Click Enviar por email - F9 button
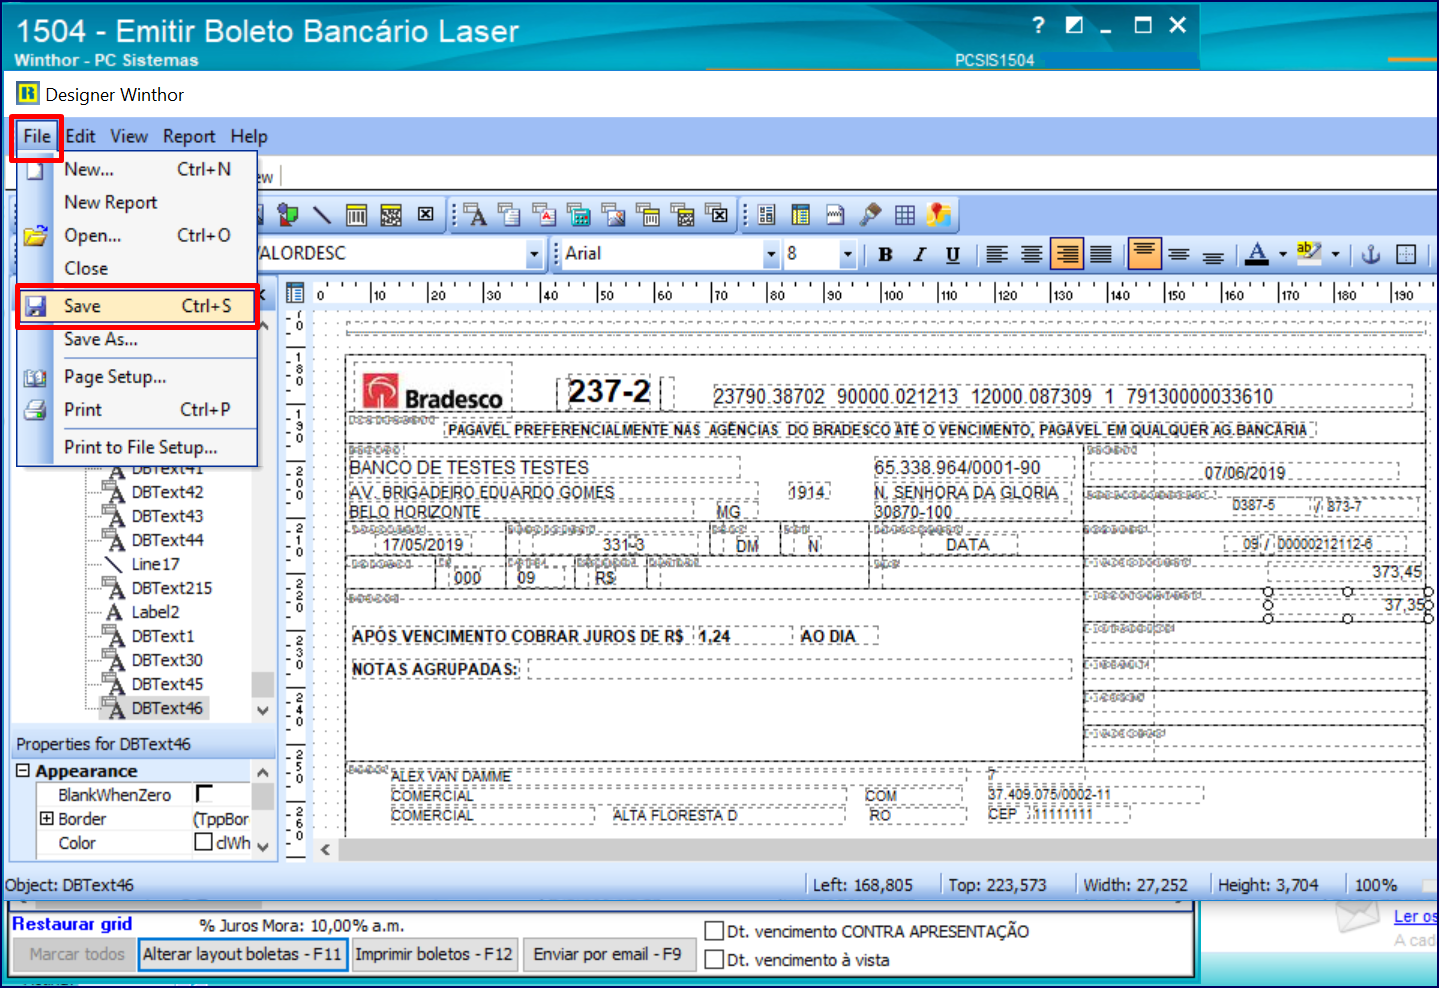 pos(607,955)
